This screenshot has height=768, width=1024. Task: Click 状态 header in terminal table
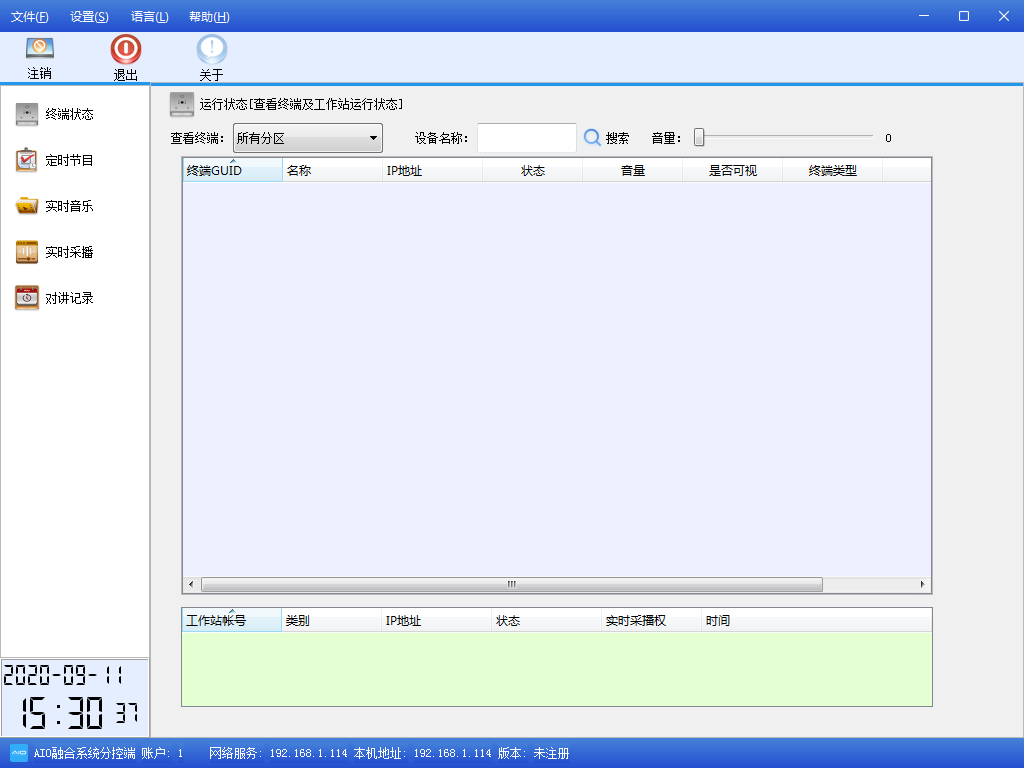[x=532, y=170]
